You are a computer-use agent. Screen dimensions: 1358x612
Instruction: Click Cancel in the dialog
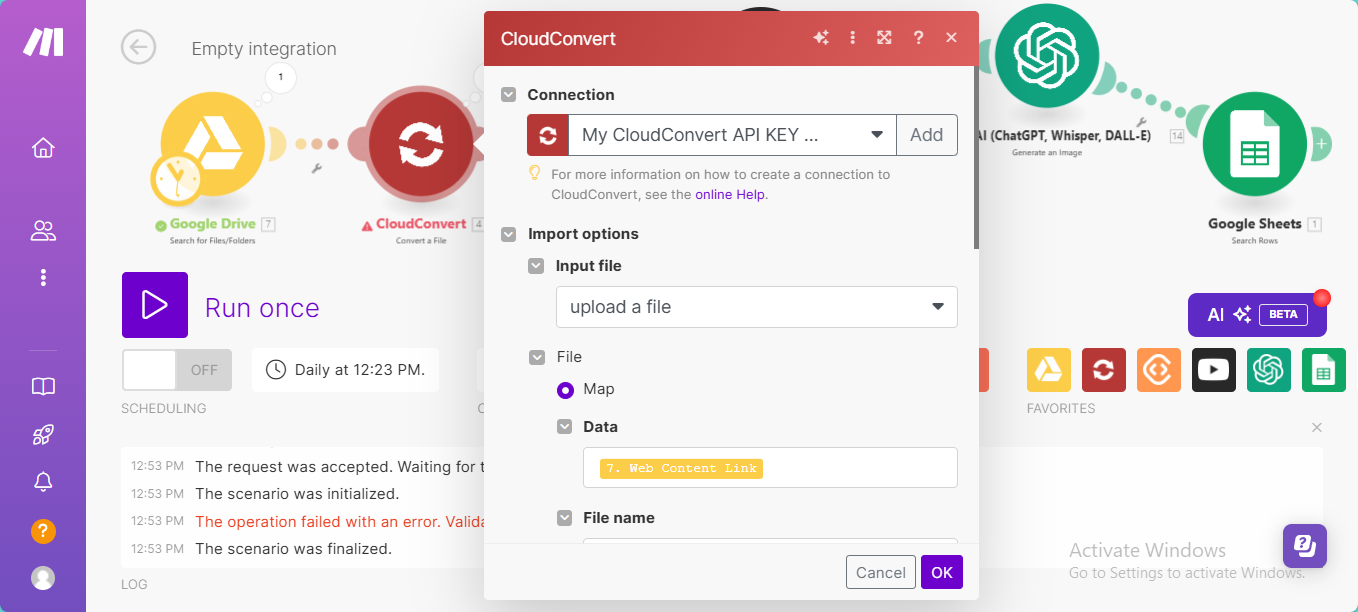point(881,572)
